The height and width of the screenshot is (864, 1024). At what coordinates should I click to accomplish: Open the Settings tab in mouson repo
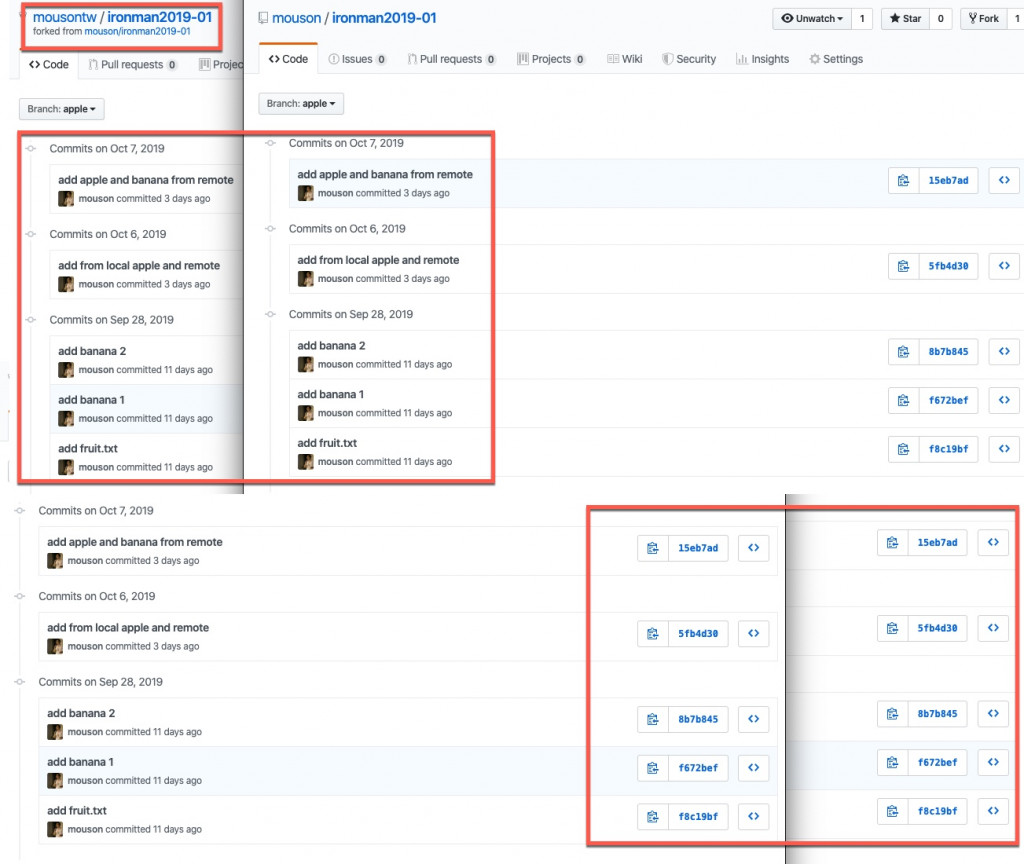(x=836, y=59)
